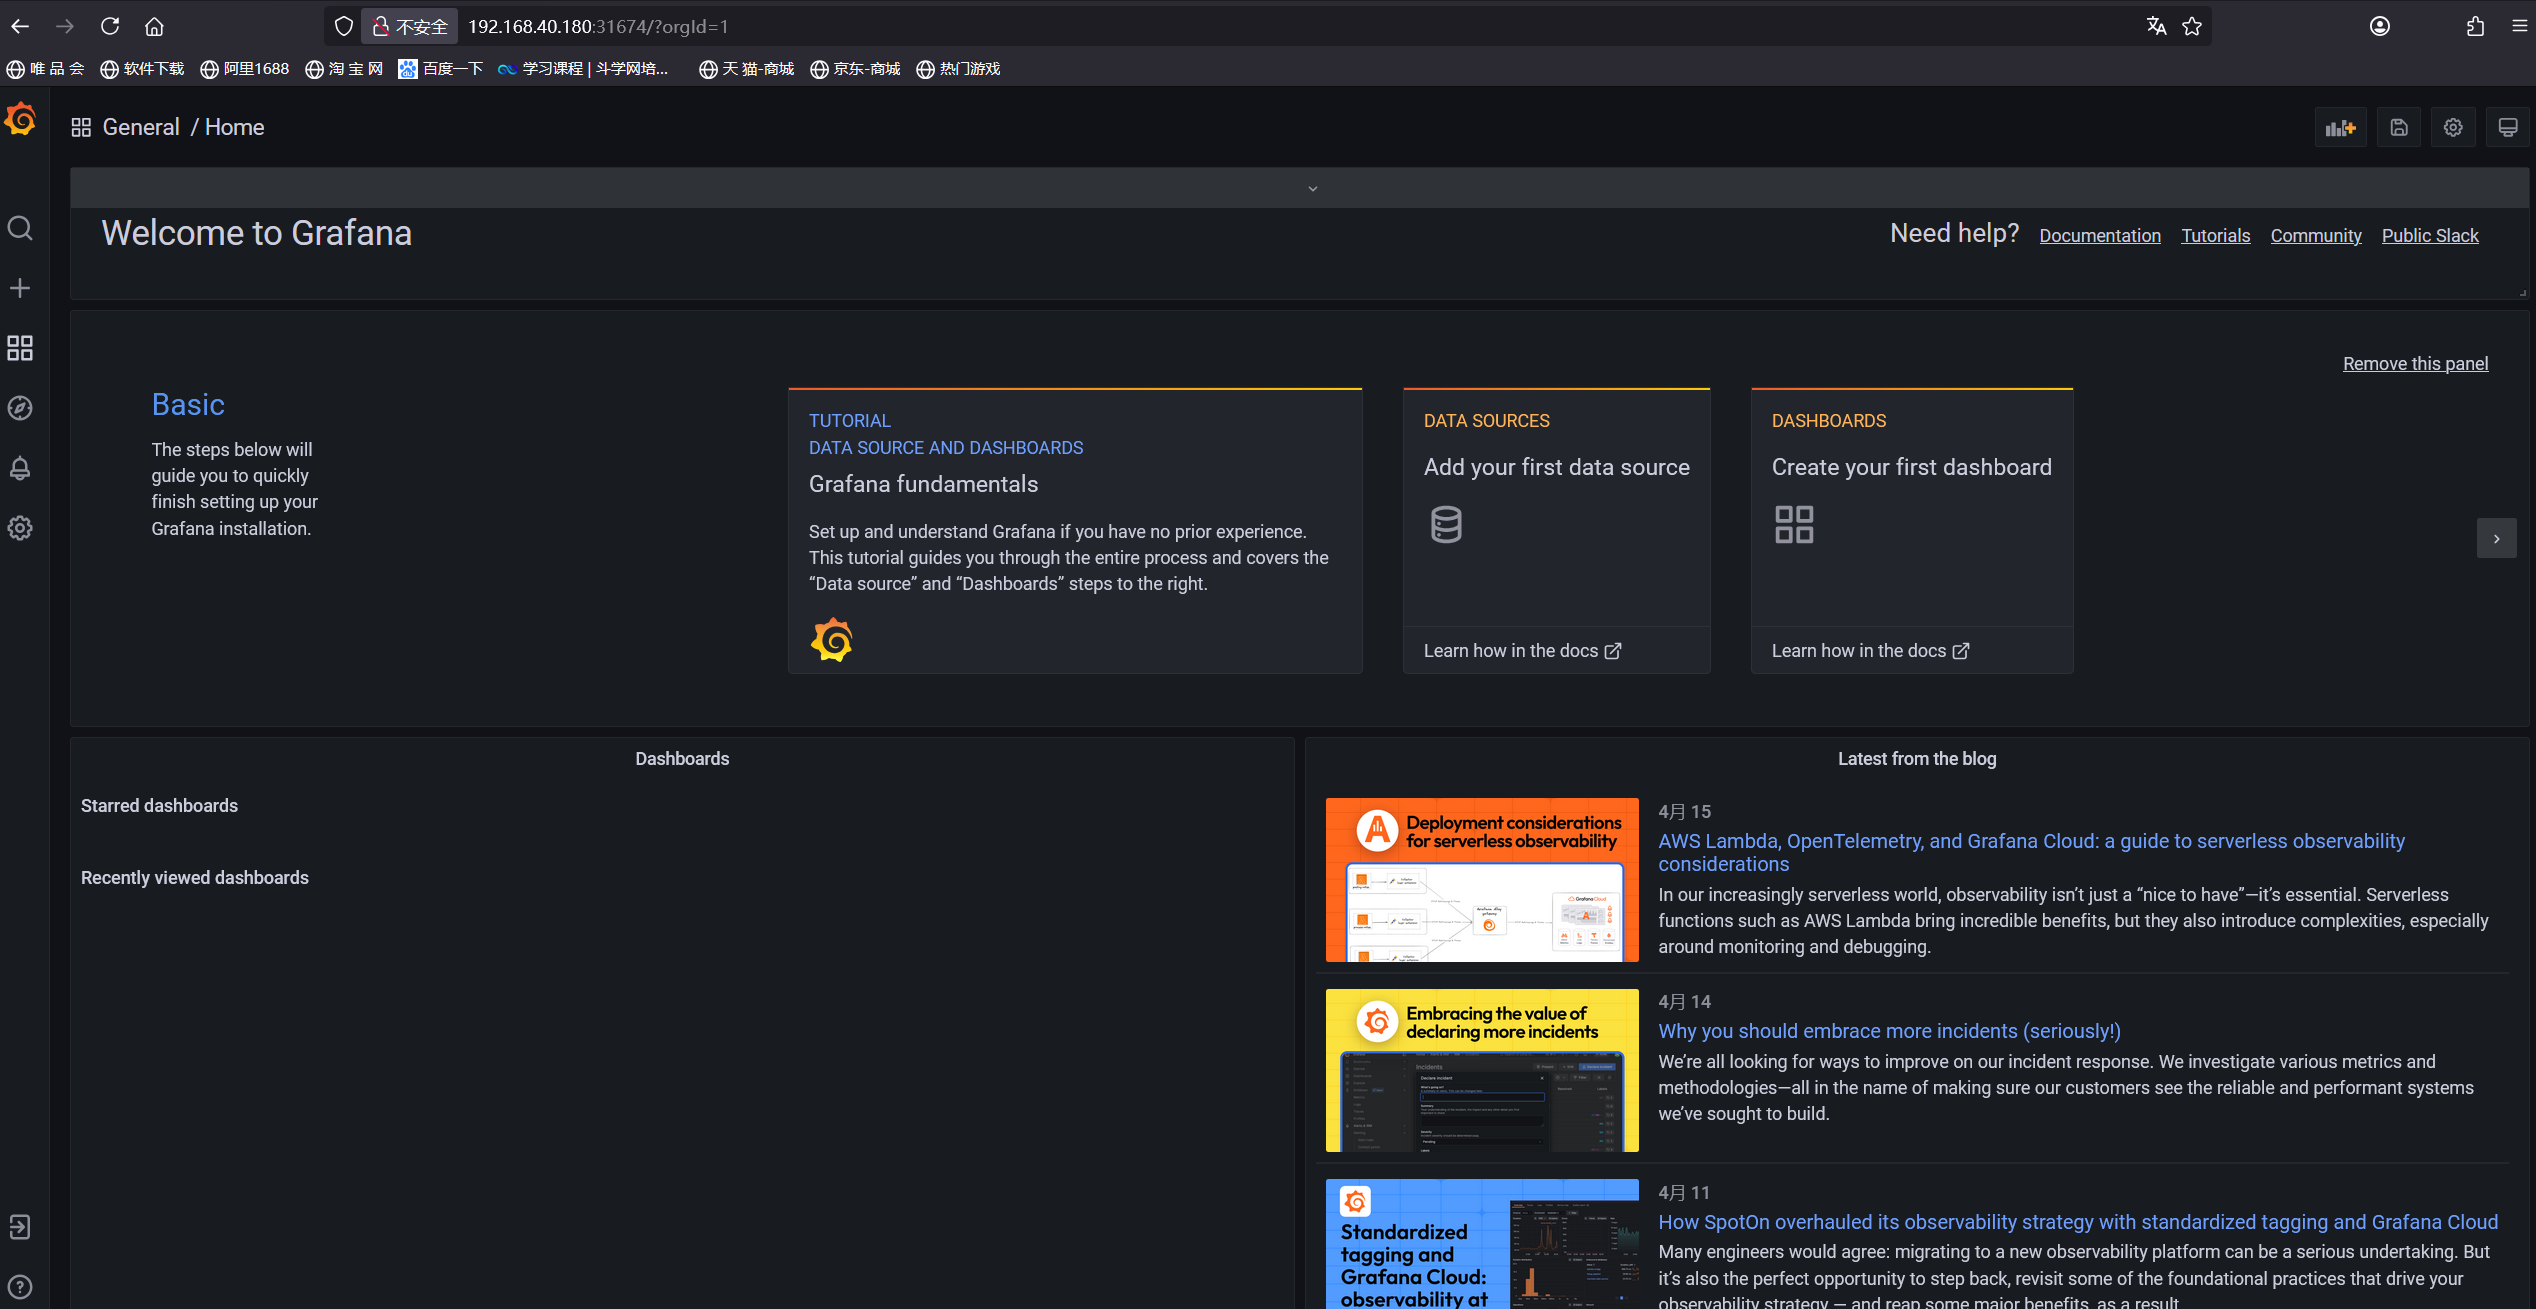Expand the collapsed row chevron above Welcome
Image resolution: width=2536 pixels, height=1309 pixels.
tap(1312, 189)
